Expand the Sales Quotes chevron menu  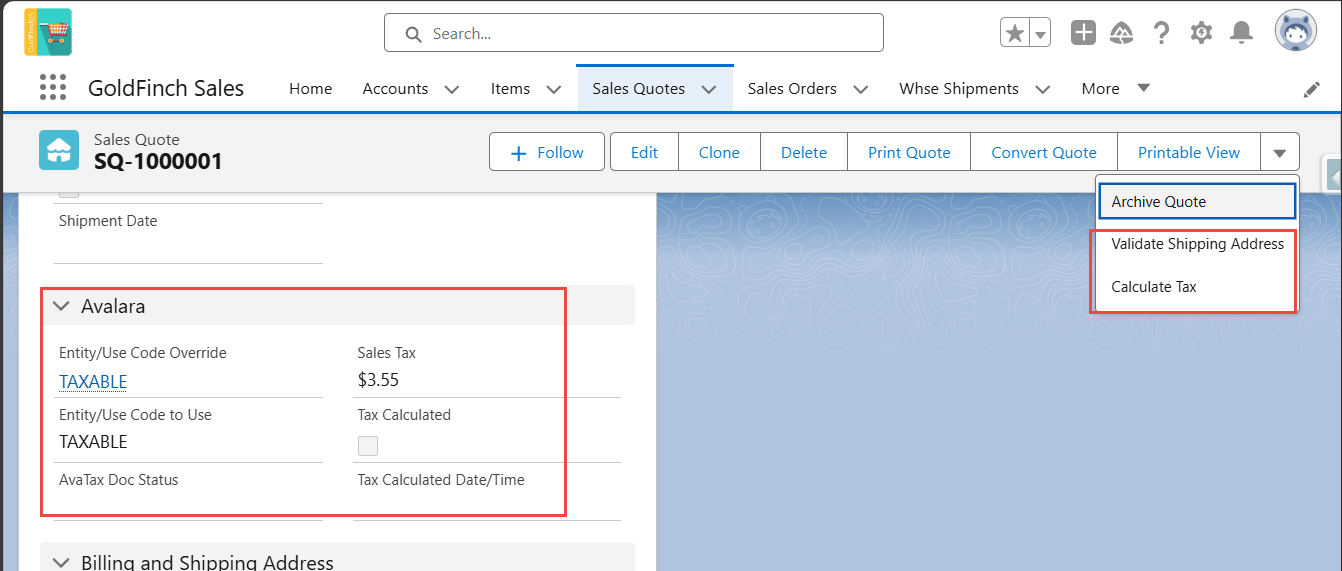709,89
